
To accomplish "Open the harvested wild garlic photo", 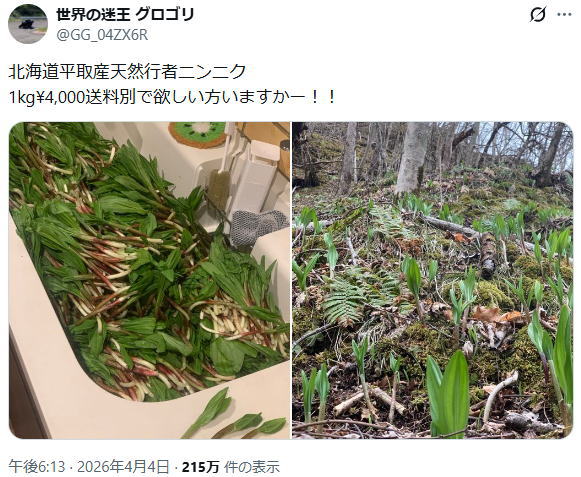I will [149, 280].
